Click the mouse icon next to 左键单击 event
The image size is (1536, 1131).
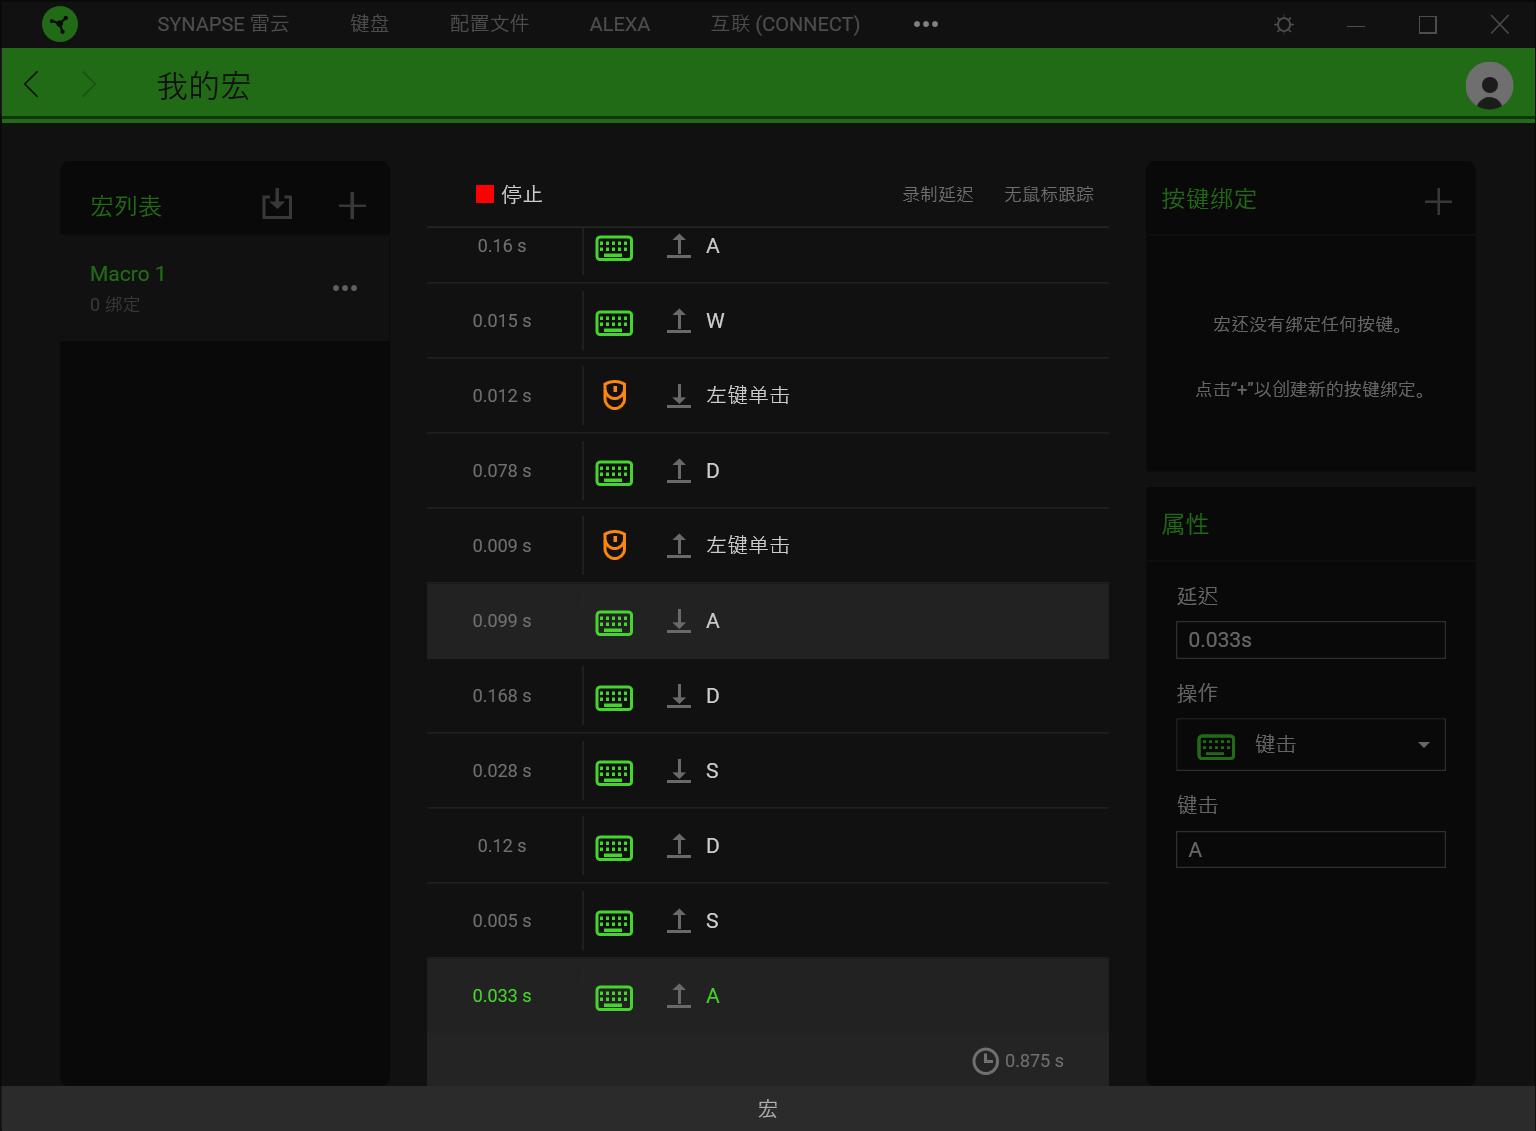[614, 395]
